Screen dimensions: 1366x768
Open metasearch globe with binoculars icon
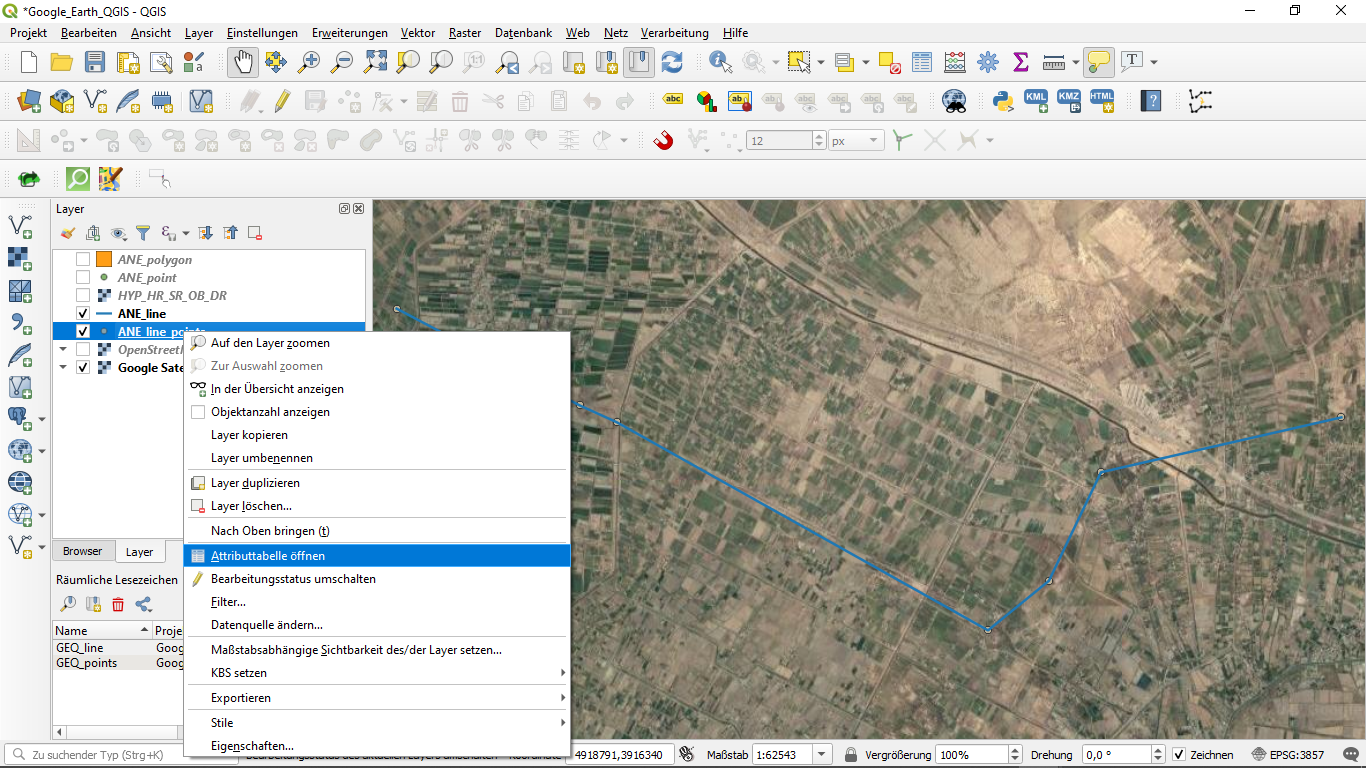[955, 101]
